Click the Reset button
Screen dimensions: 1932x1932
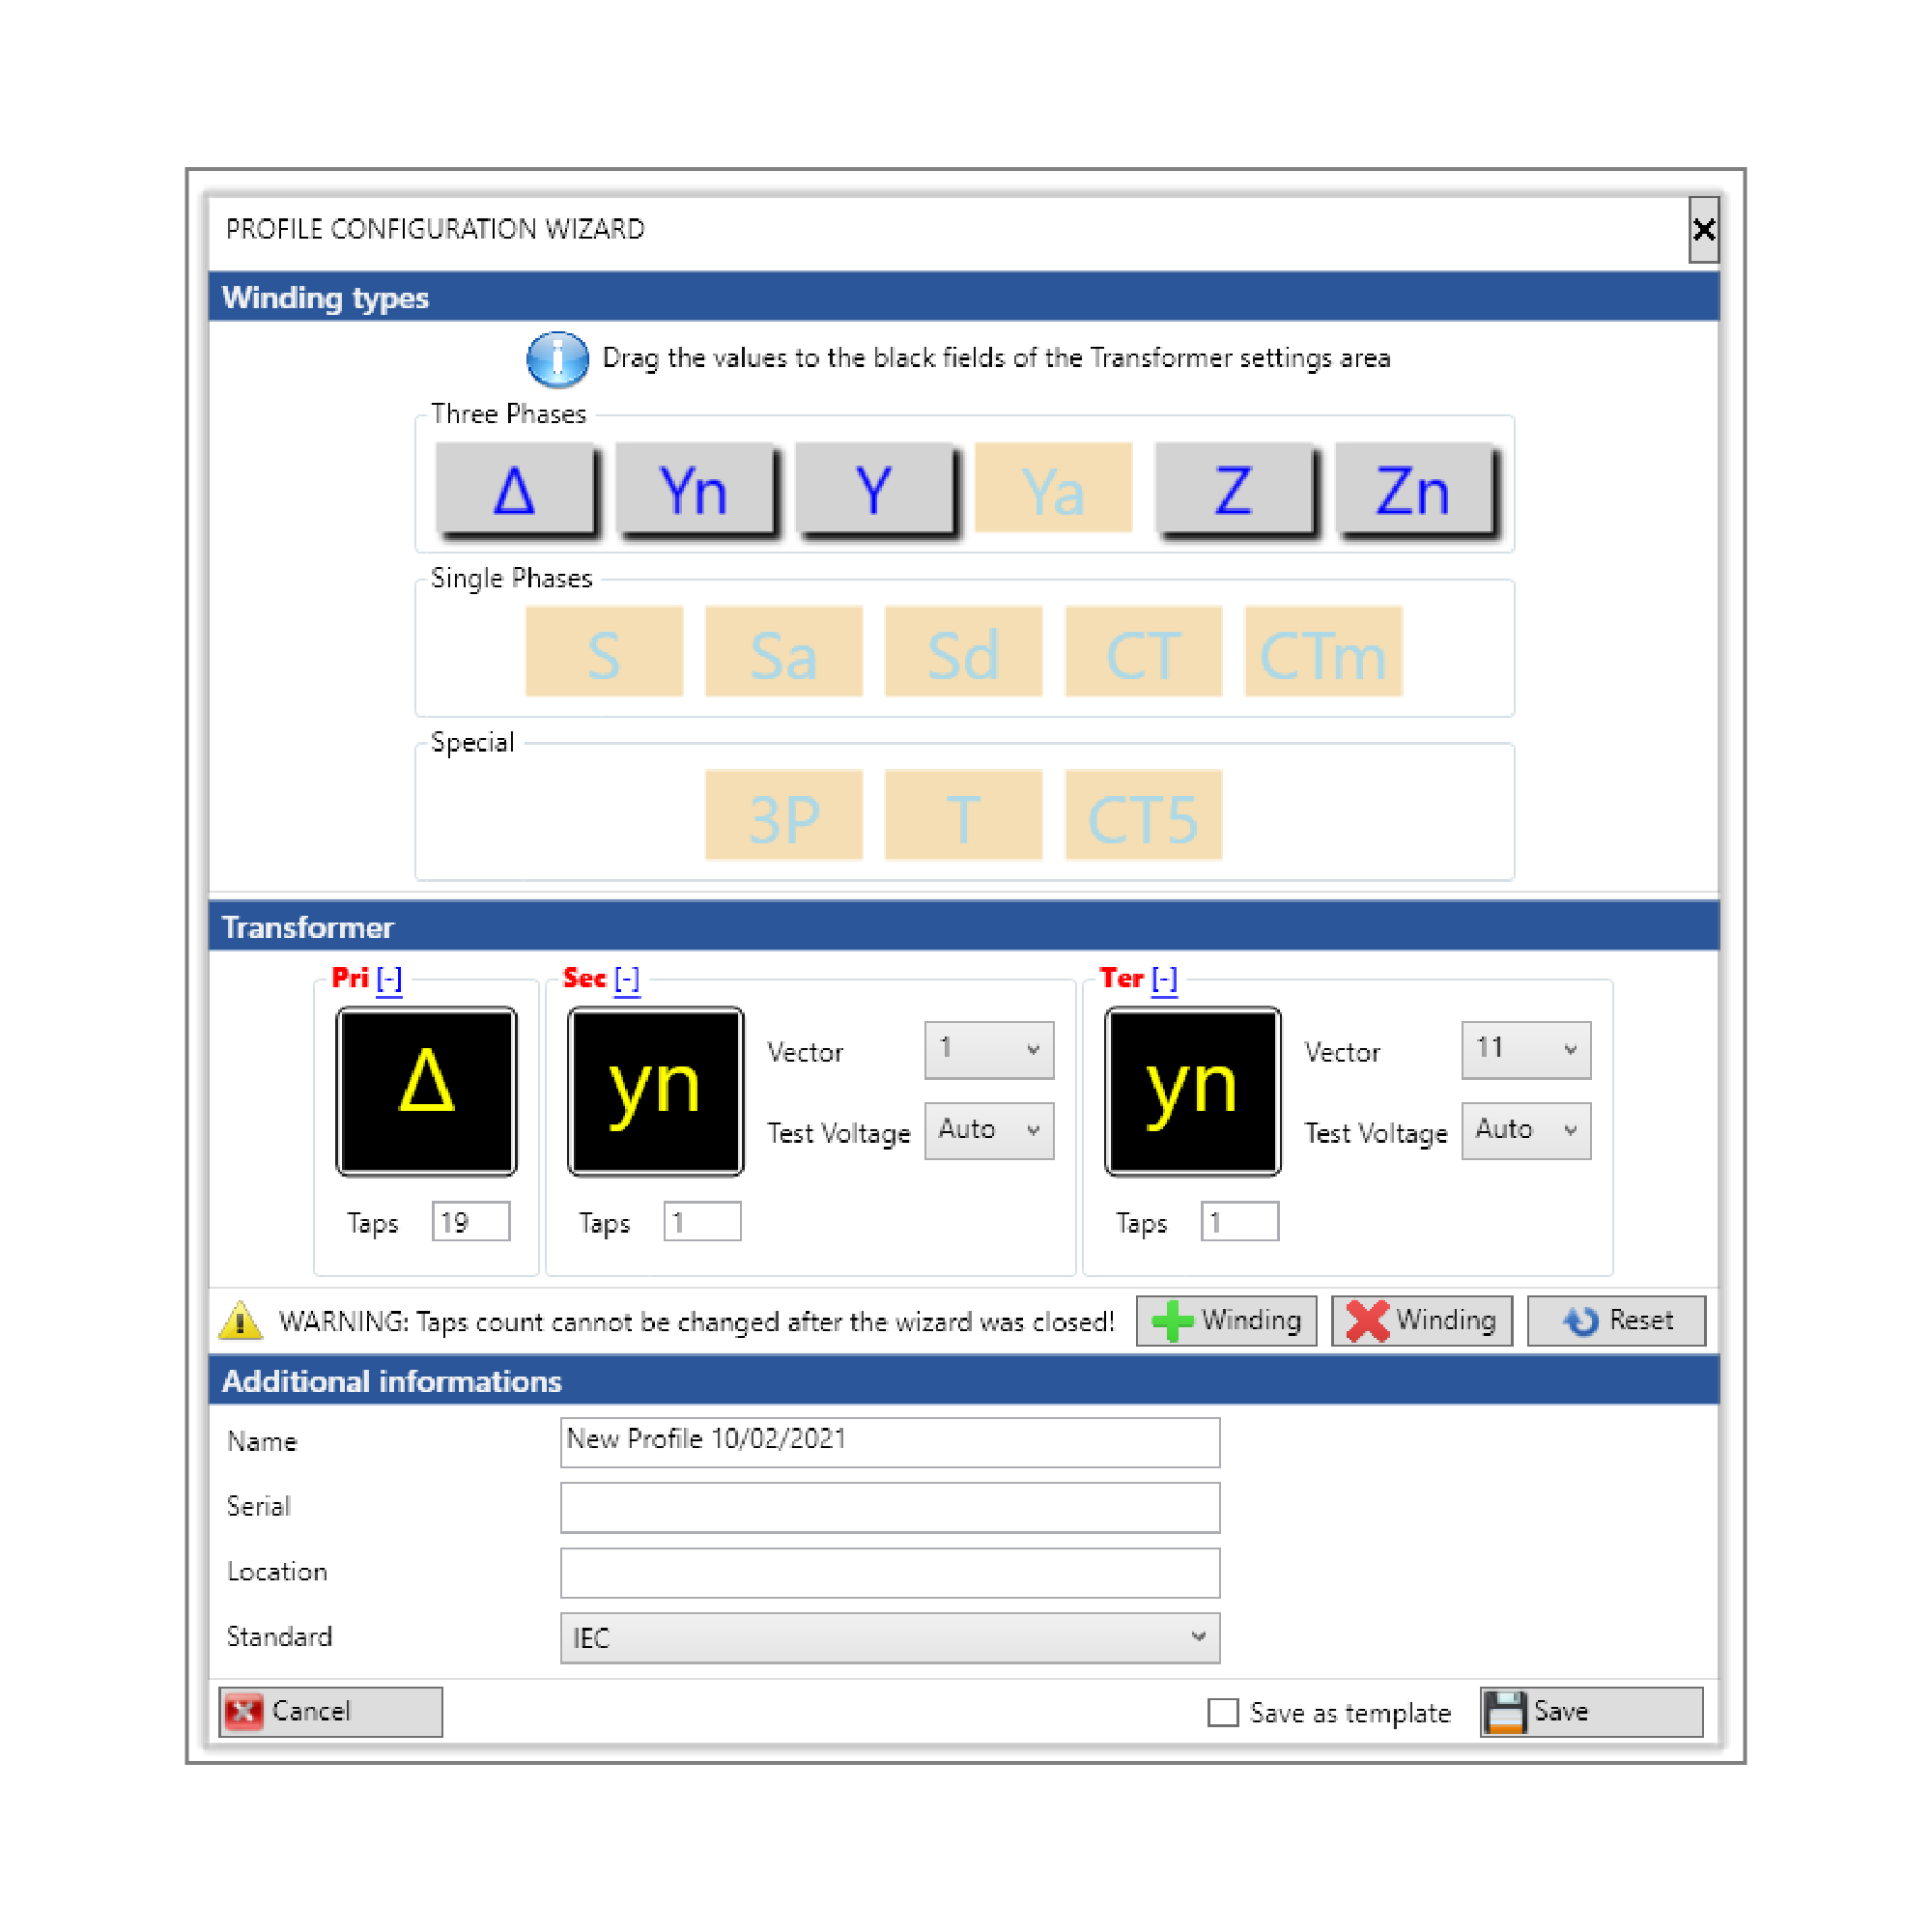(x=1617, y=1321)
